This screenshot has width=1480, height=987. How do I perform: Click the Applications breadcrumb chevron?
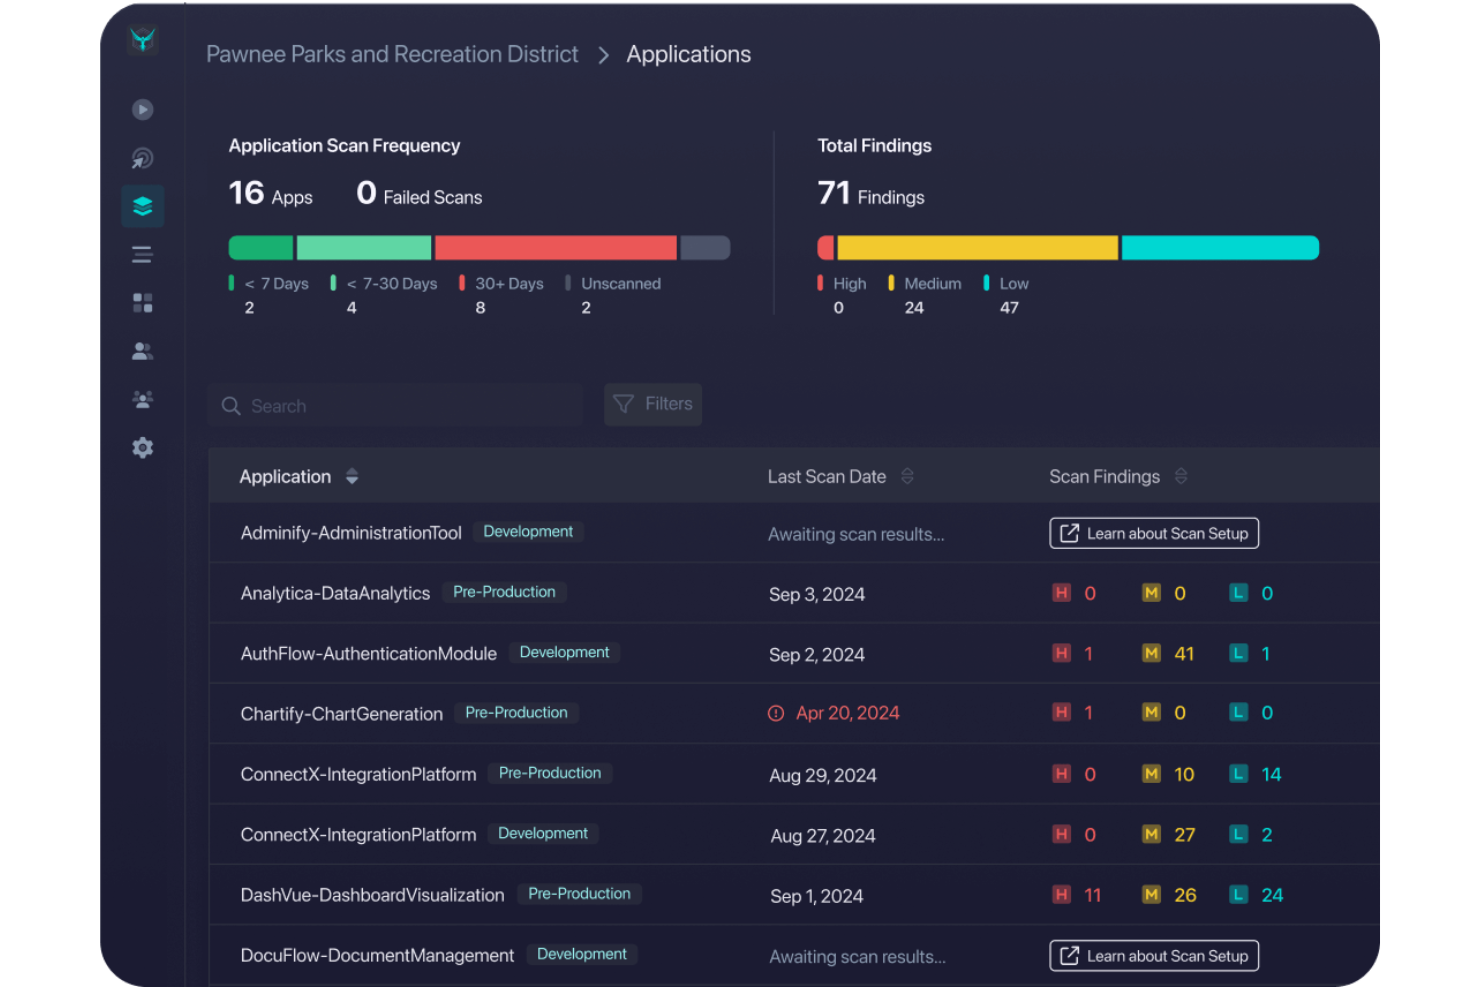point(603,56)
